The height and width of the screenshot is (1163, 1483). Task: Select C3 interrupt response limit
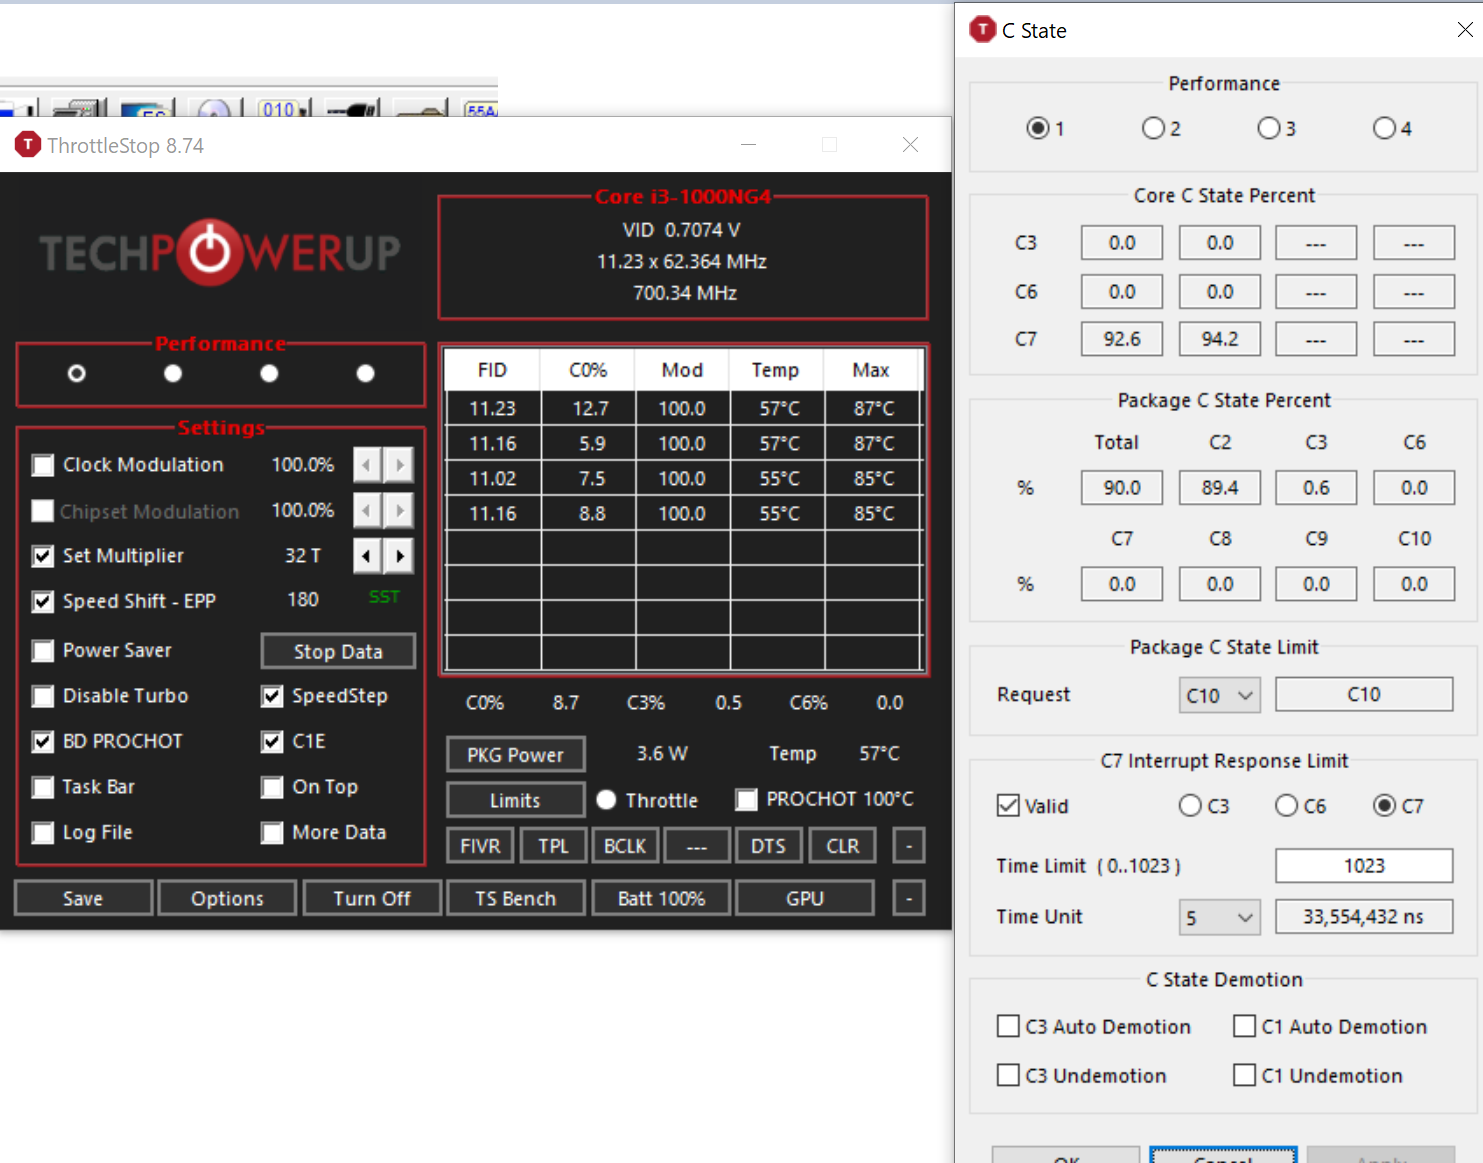coord(1190,806)
